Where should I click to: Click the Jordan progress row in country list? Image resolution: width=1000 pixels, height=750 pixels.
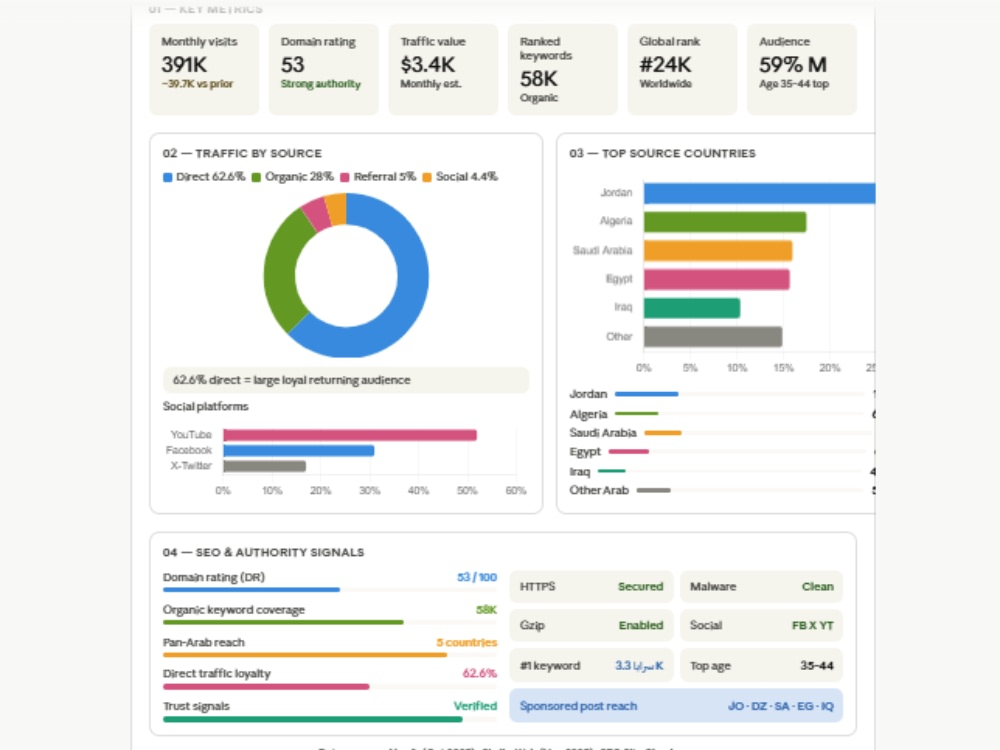click(x=722, y=394)
